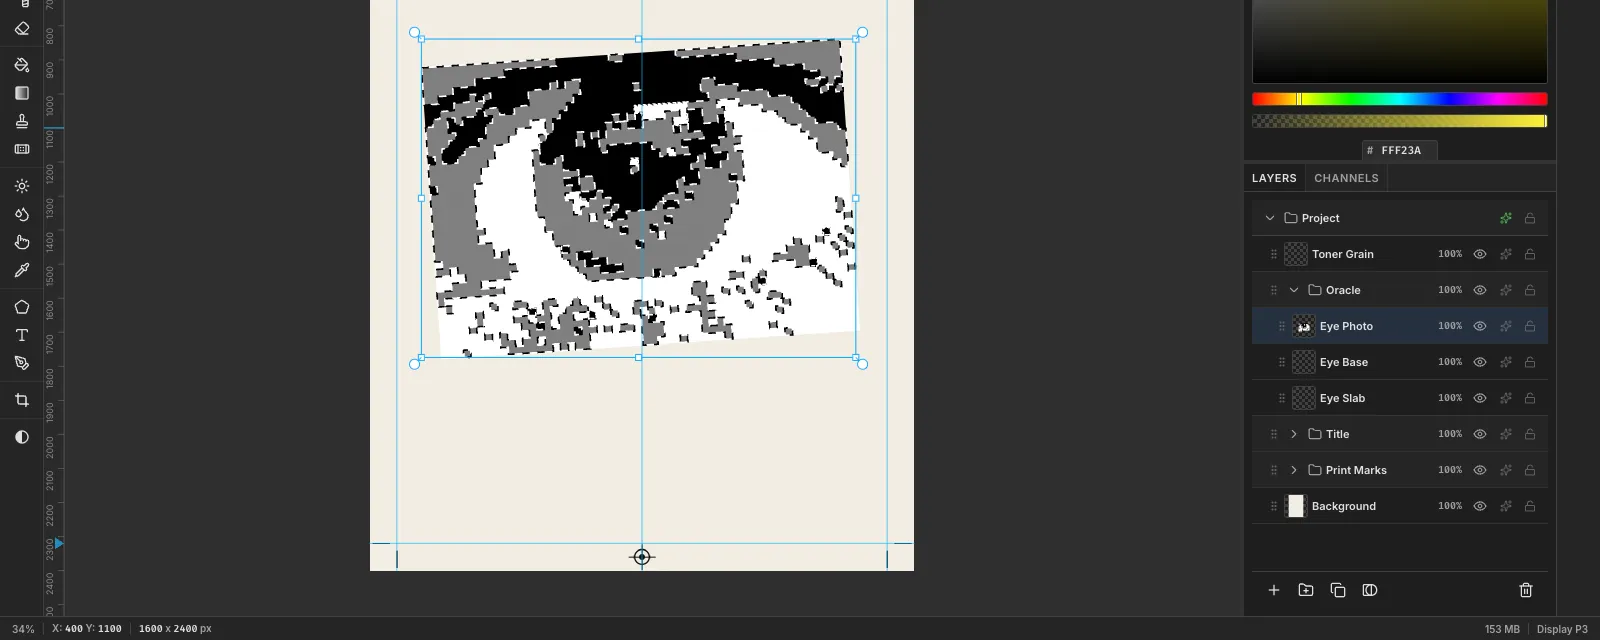This screenshot has height=640, width=1600.
Task: Select the patch grid tool below stamp
Action: [x=22, y=149]
